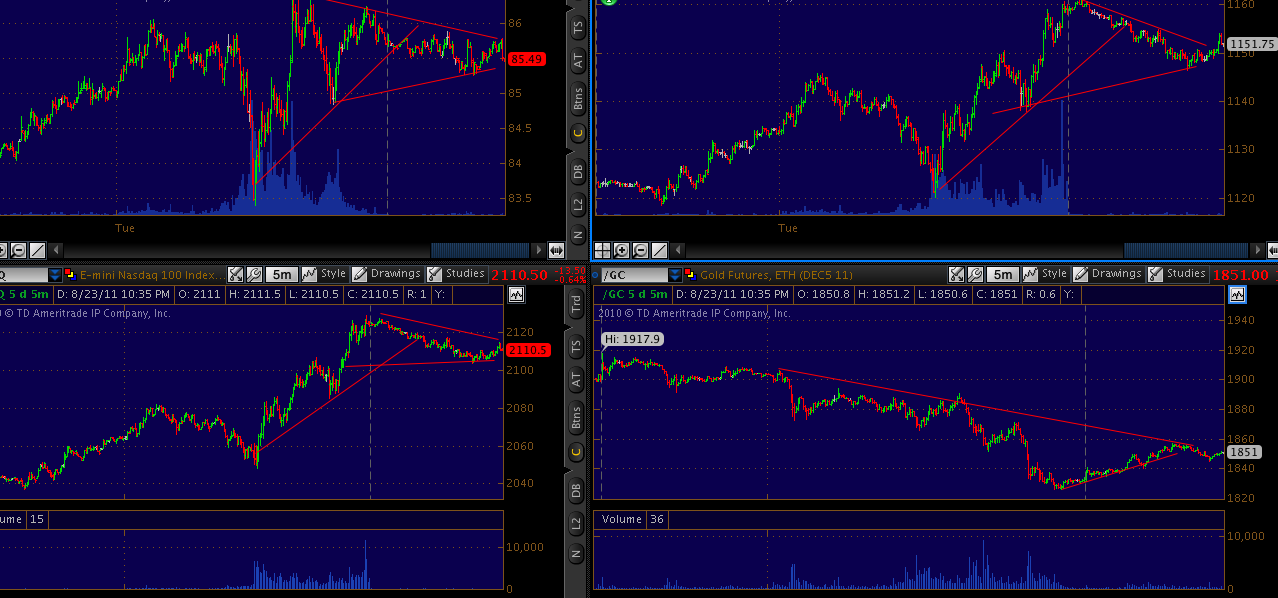Screen dimensions: 1278x598
Task: Open the symbol dropdown arrow on the Nasdaq chart
Action: click(x=54, y=274)
